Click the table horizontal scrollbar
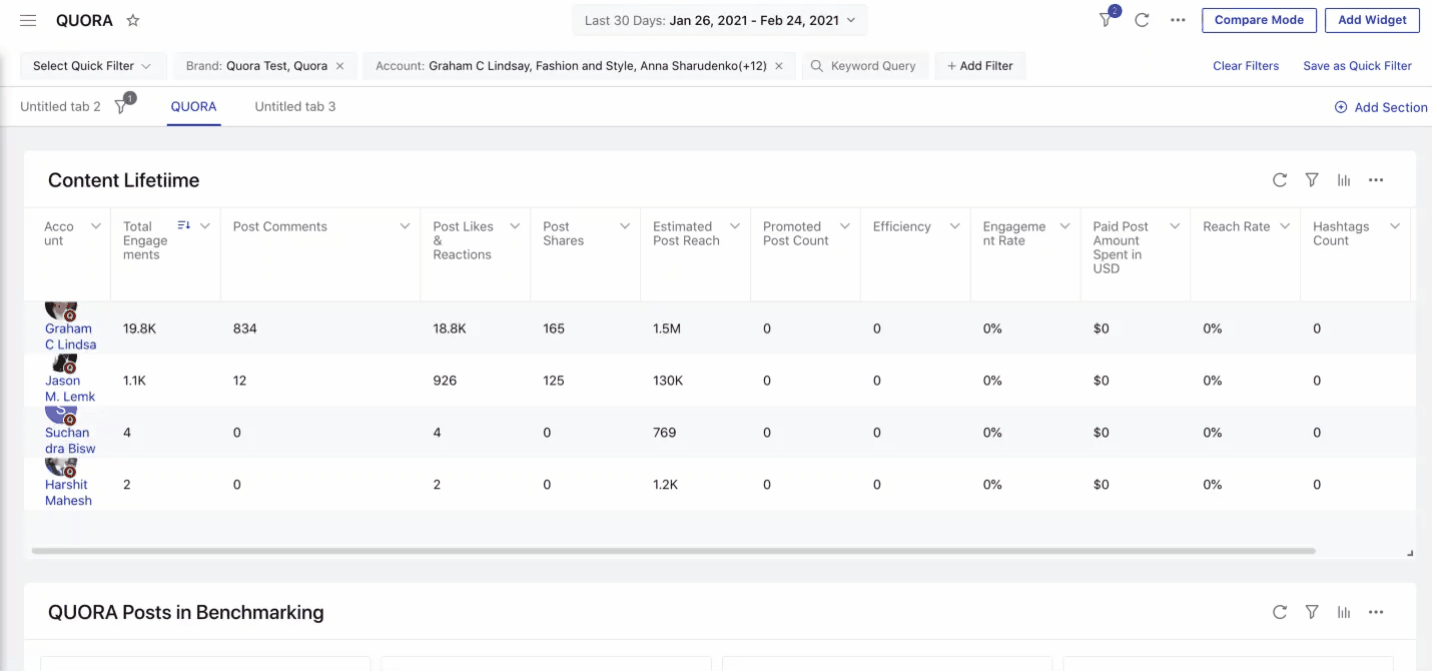The width and height of the screenshot is (1432, 671). [x=673, y=551]
